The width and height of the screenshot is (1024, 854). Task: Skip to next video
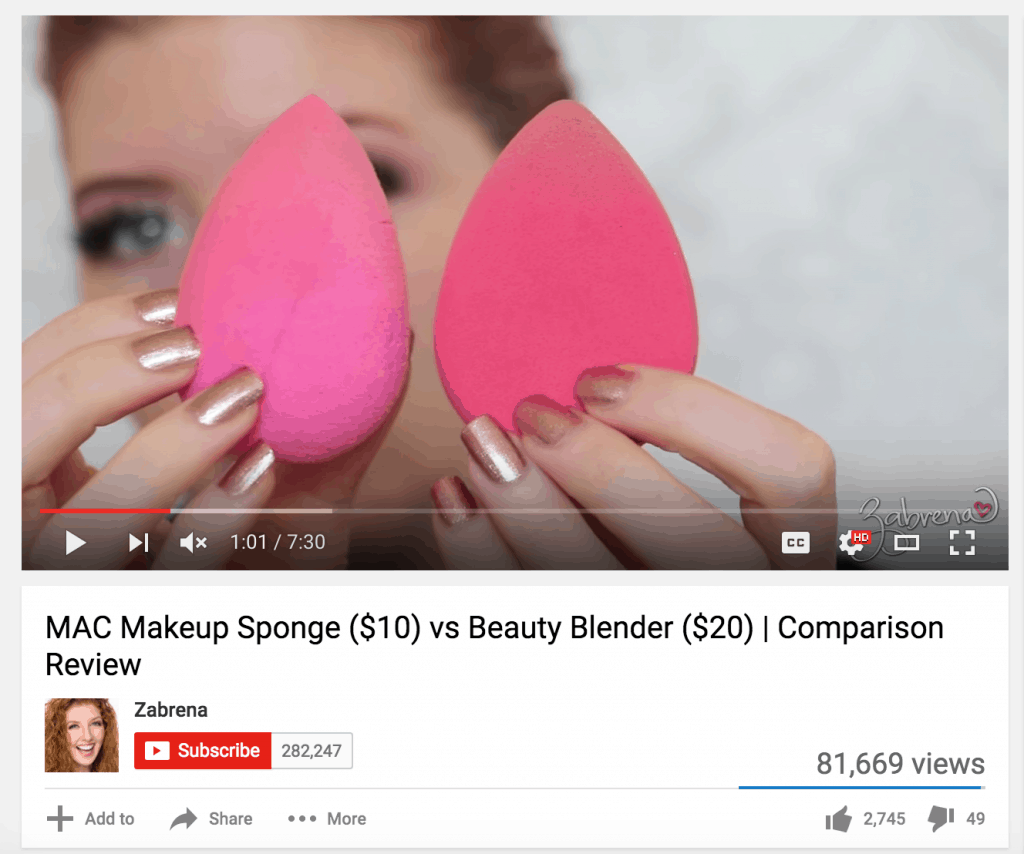click(138, 543)
